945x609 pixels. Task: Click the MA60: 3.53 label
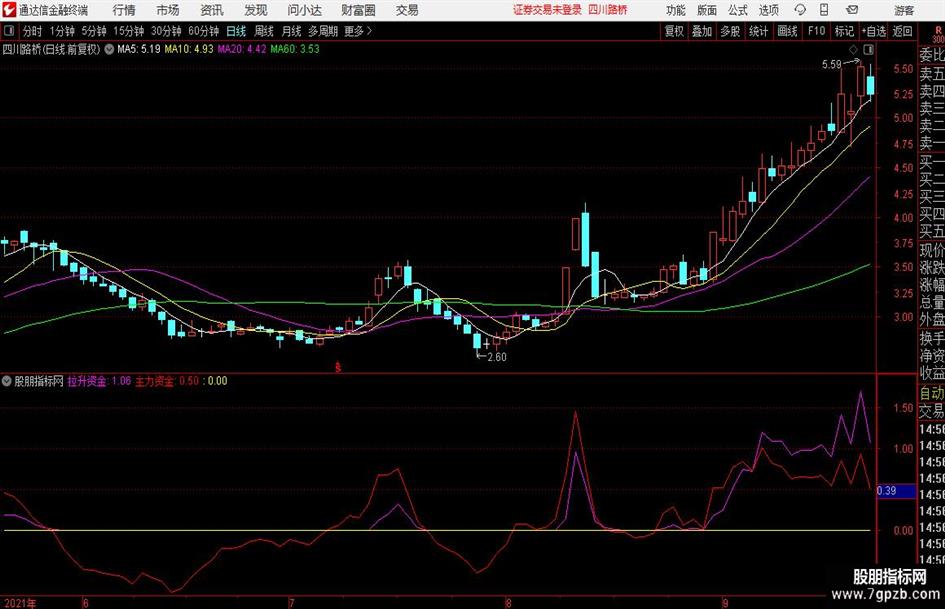coord(295,49)
